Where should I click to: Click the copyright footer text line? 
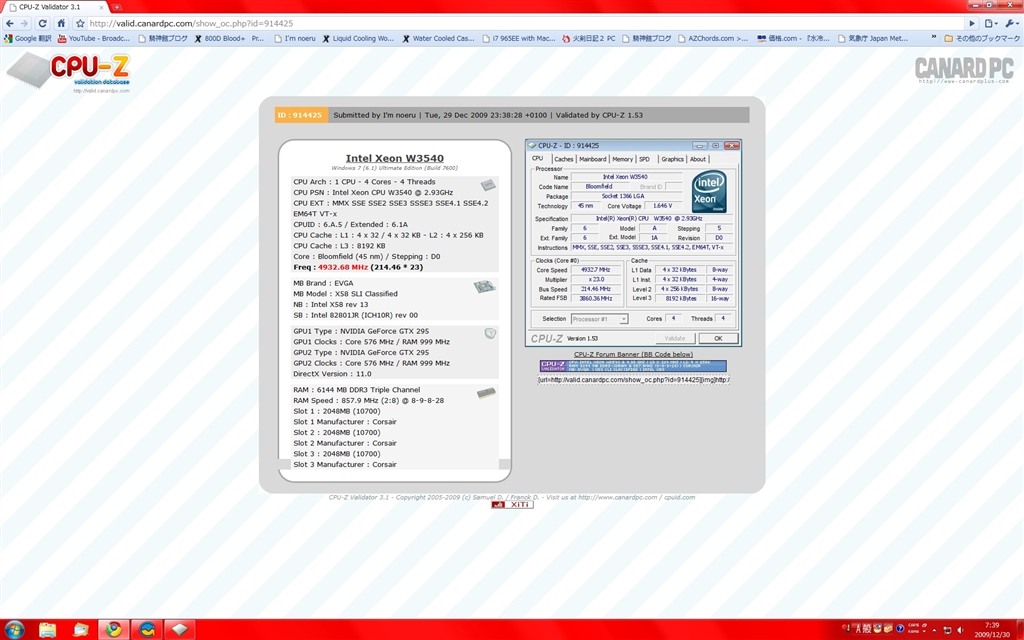point(511,497)
